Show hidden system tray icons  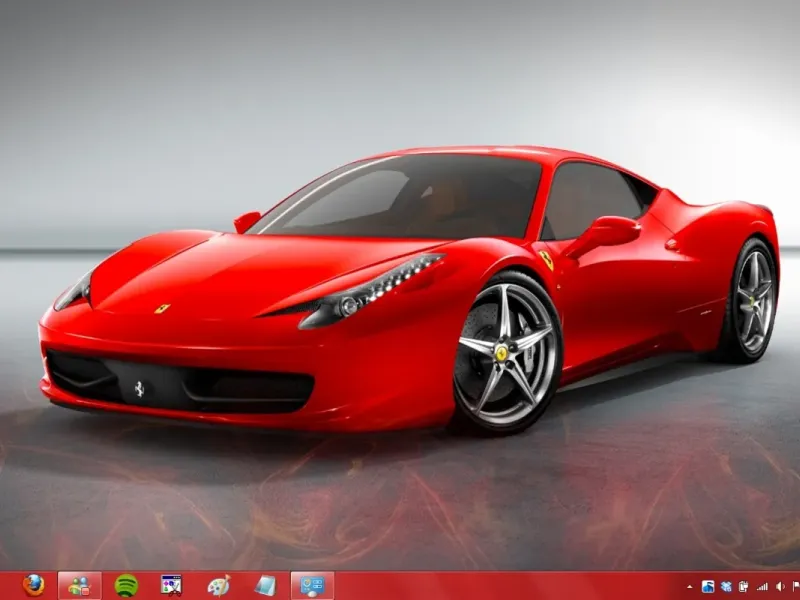pyautogui.click(x=689, y=586)
